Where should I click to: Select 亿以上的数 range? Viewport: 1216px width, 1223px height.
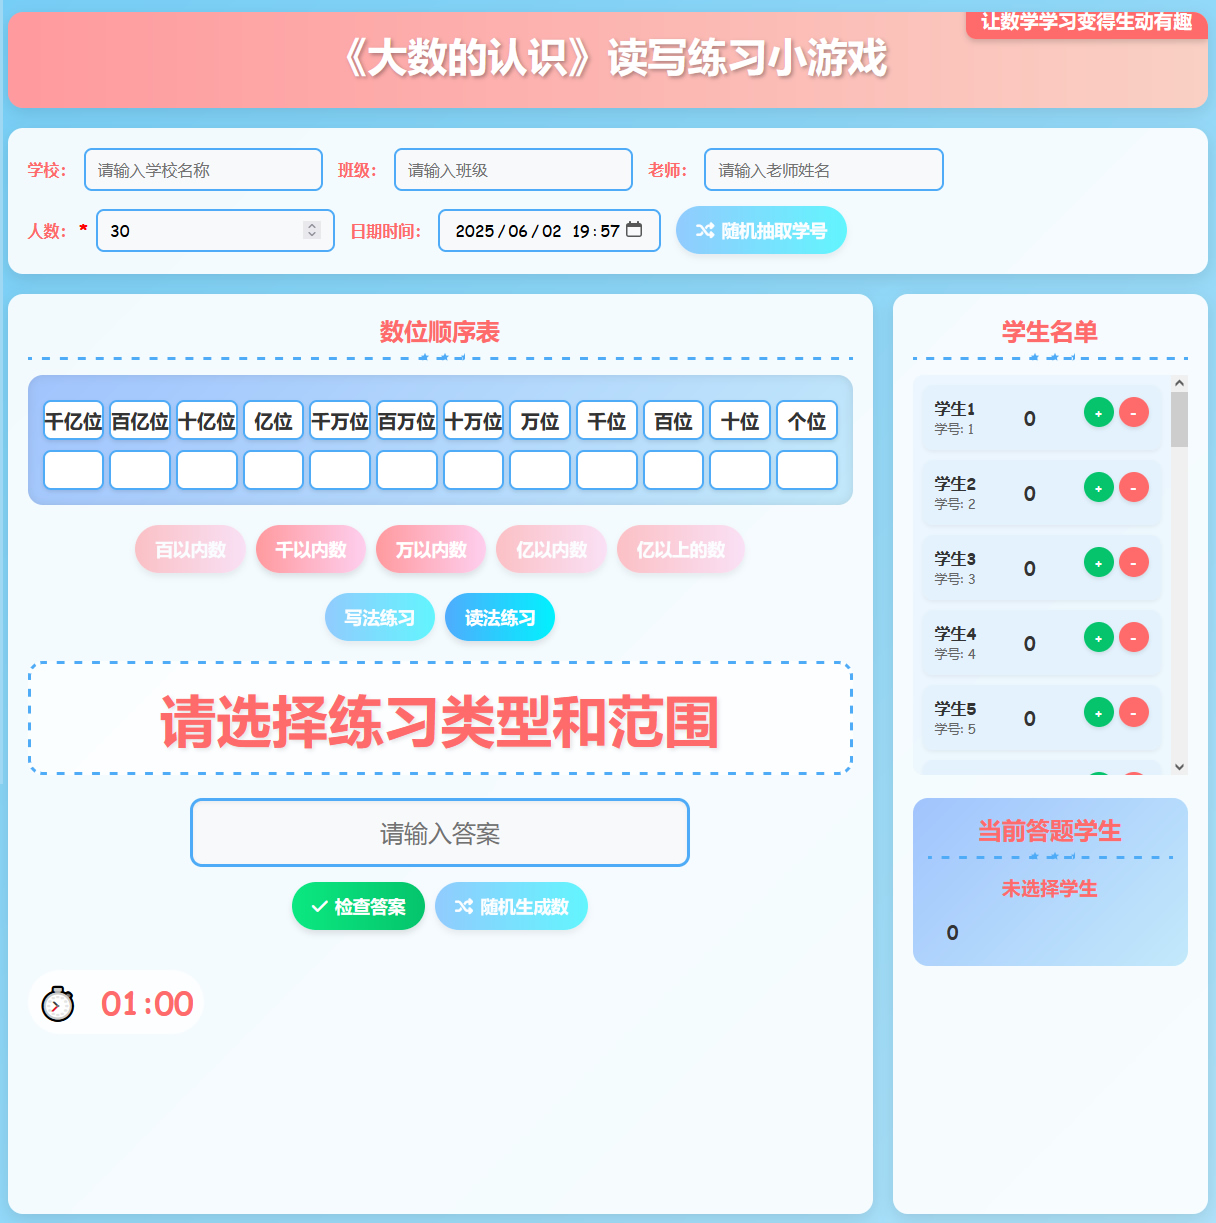point(681,549)
